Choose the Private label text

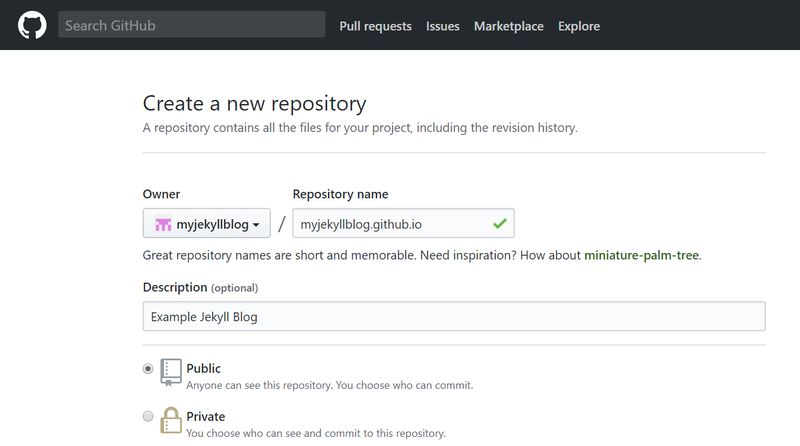[206, 416]
